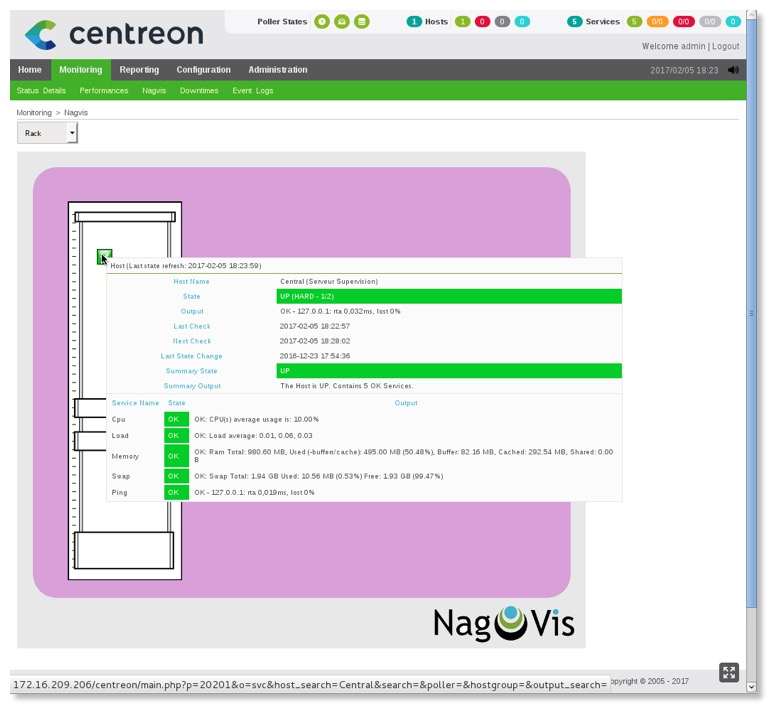Image resolution: width=767 pixels, height=704 pixels.
Task: Click the vertical page scrollbar
Action: point(752,313)
